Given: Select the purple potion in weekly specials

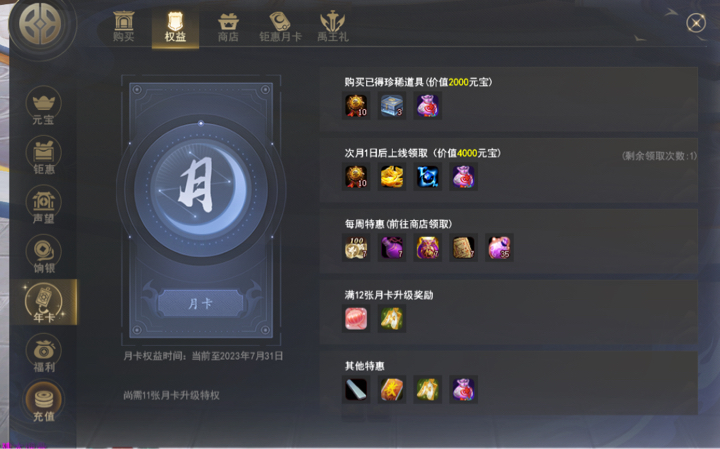Looking at the screenshot, I should (x=392, y=248).
